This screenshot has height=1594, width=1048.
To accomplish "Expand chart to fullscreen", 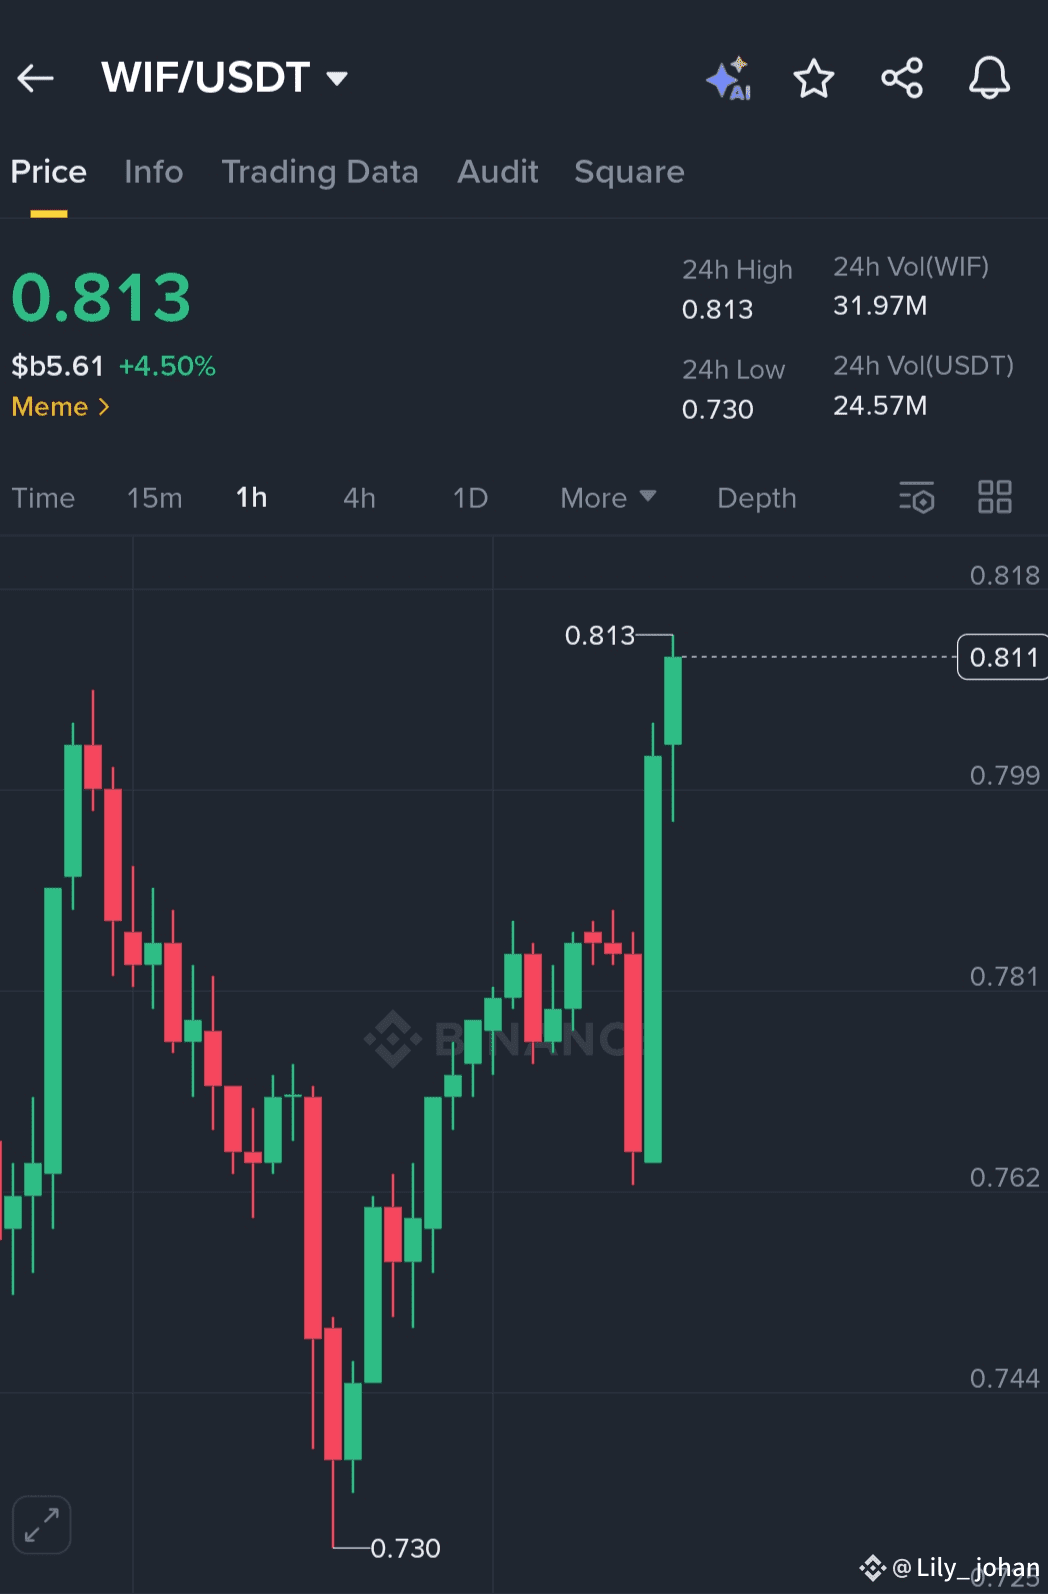I will 41,1525.
